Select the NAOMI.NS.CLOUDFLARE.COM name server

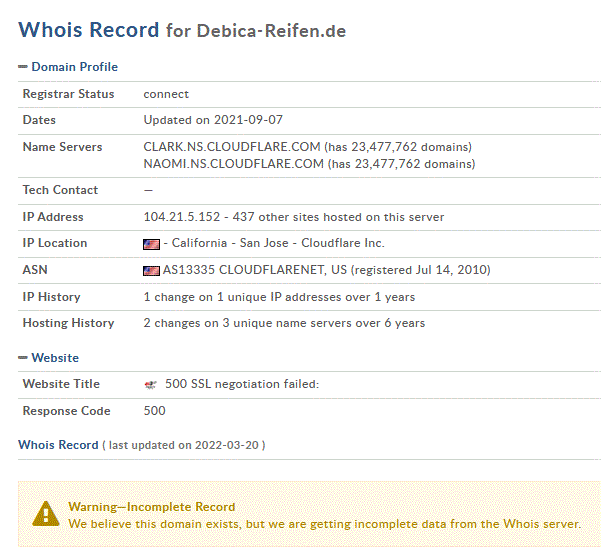(x=233, y=164)
